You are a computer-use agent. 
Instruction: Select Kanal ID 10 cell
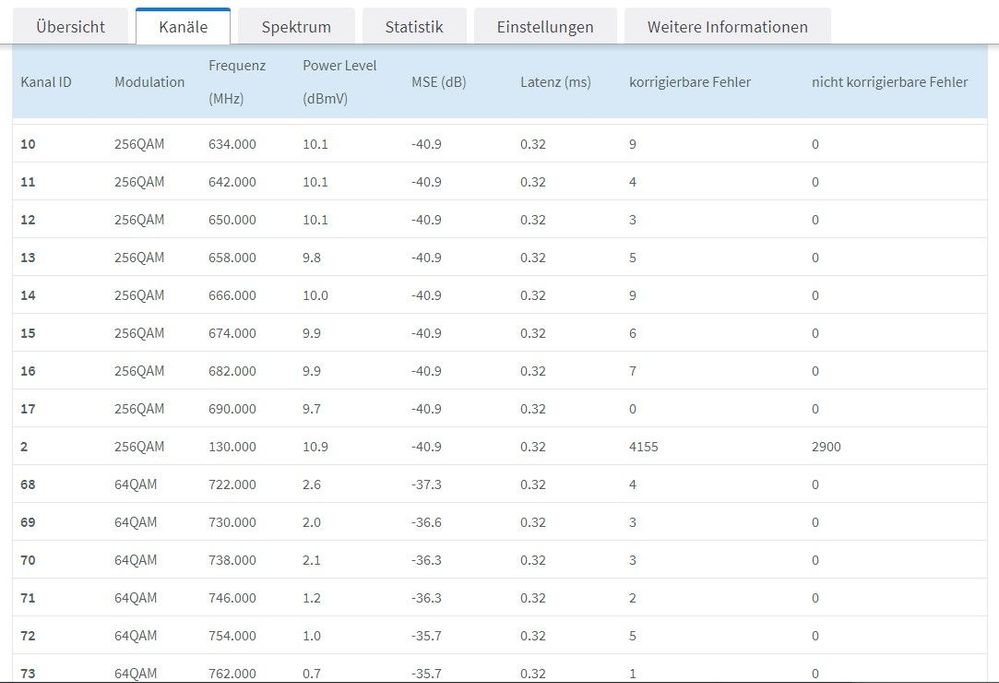point(28,144)
